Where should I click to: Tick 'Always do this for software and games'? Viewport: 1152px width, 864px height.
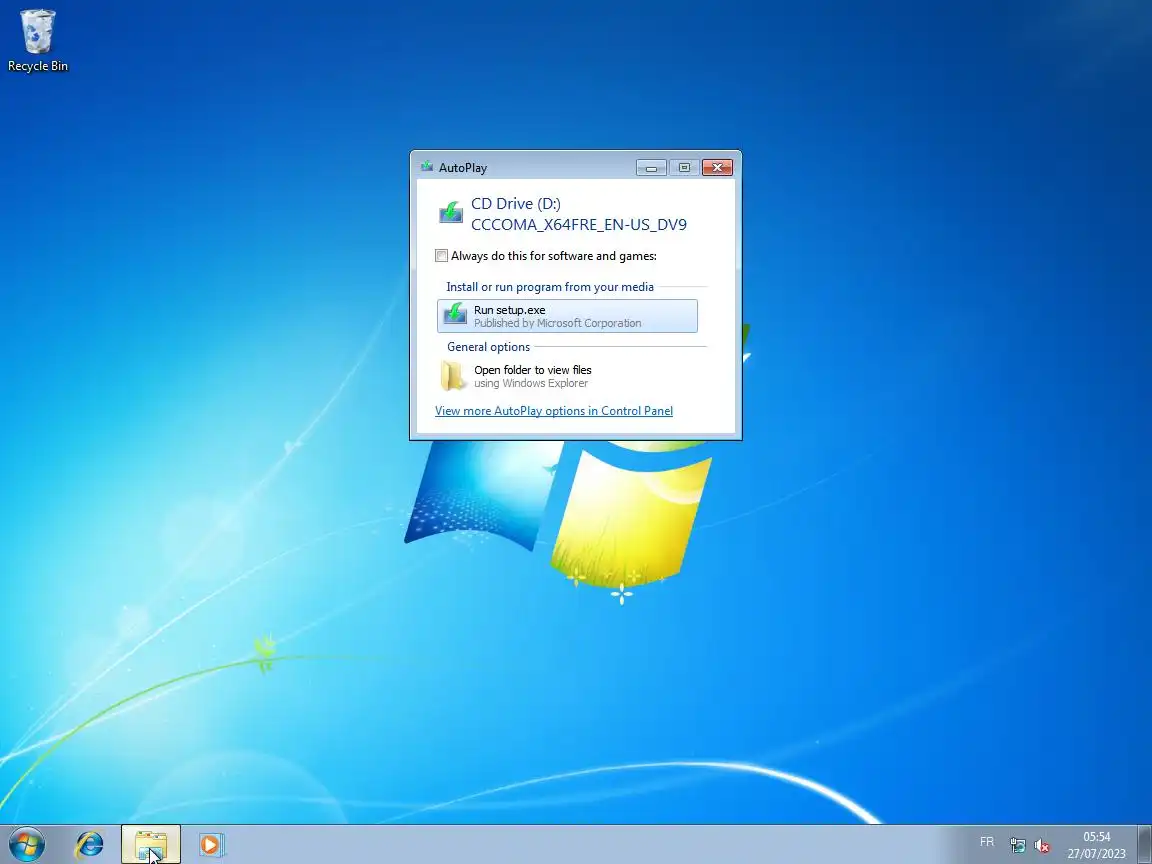[x=442, y=256]
